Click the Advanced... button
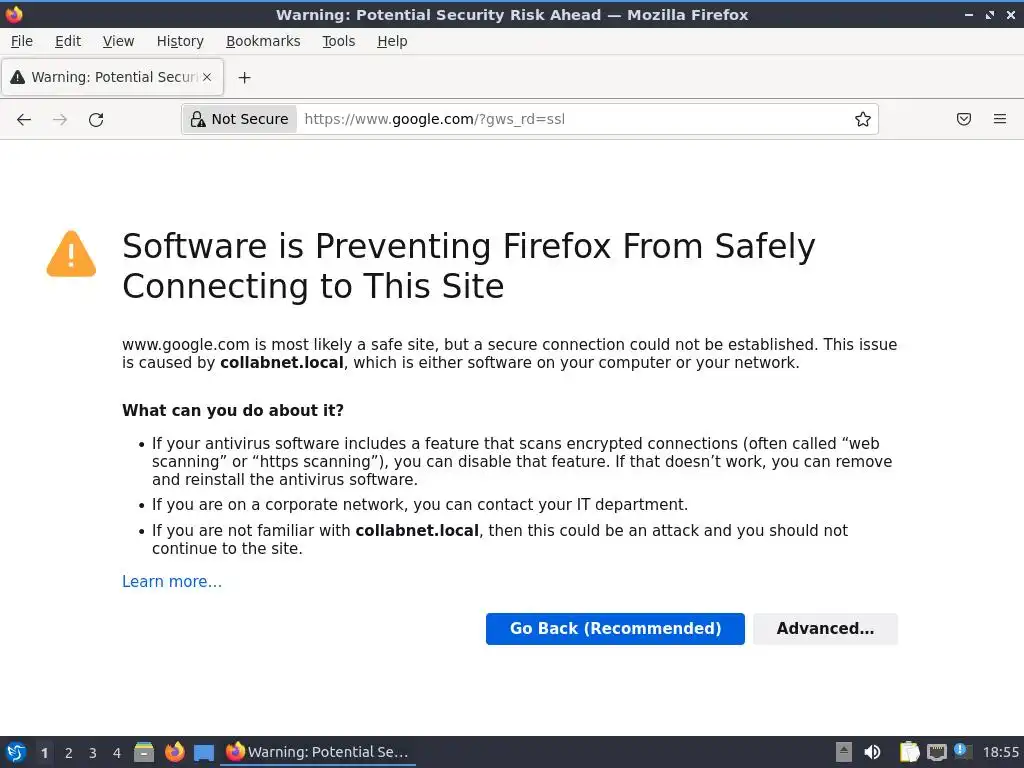This screenshot has height=768, width=1024. tap(825, 629)
